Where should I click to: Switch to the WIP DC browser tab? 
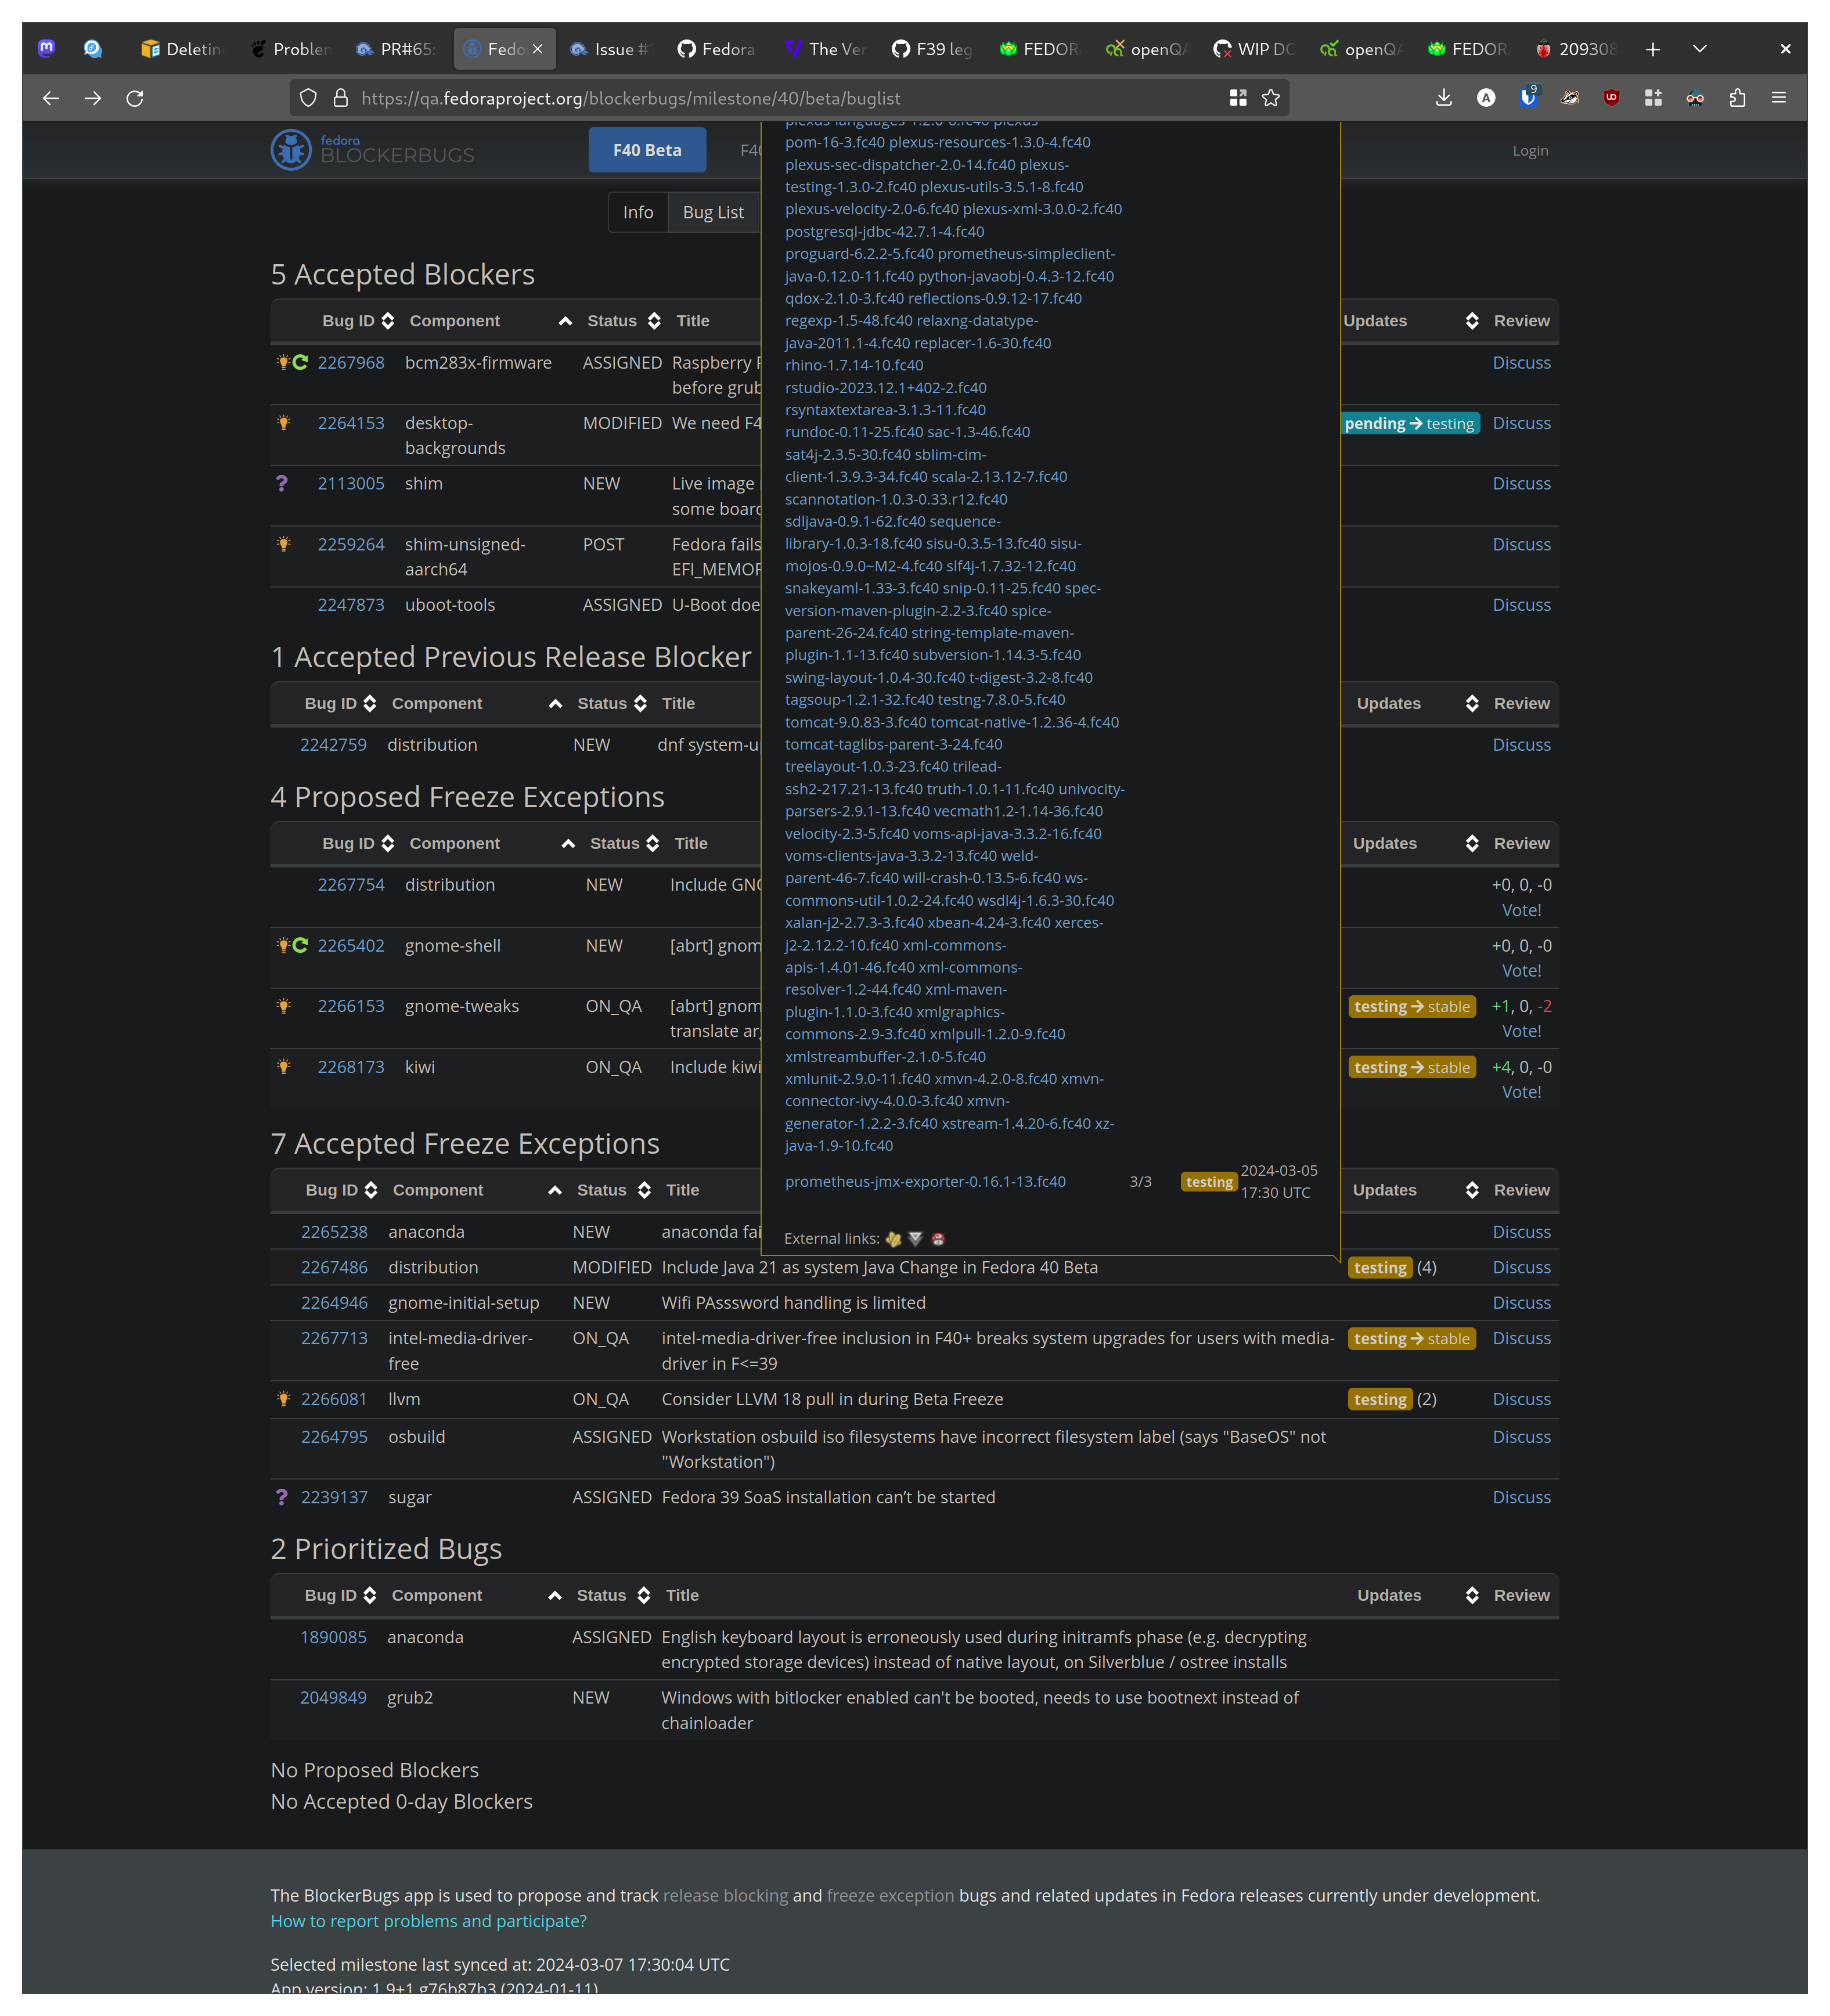coord(1254,49)
